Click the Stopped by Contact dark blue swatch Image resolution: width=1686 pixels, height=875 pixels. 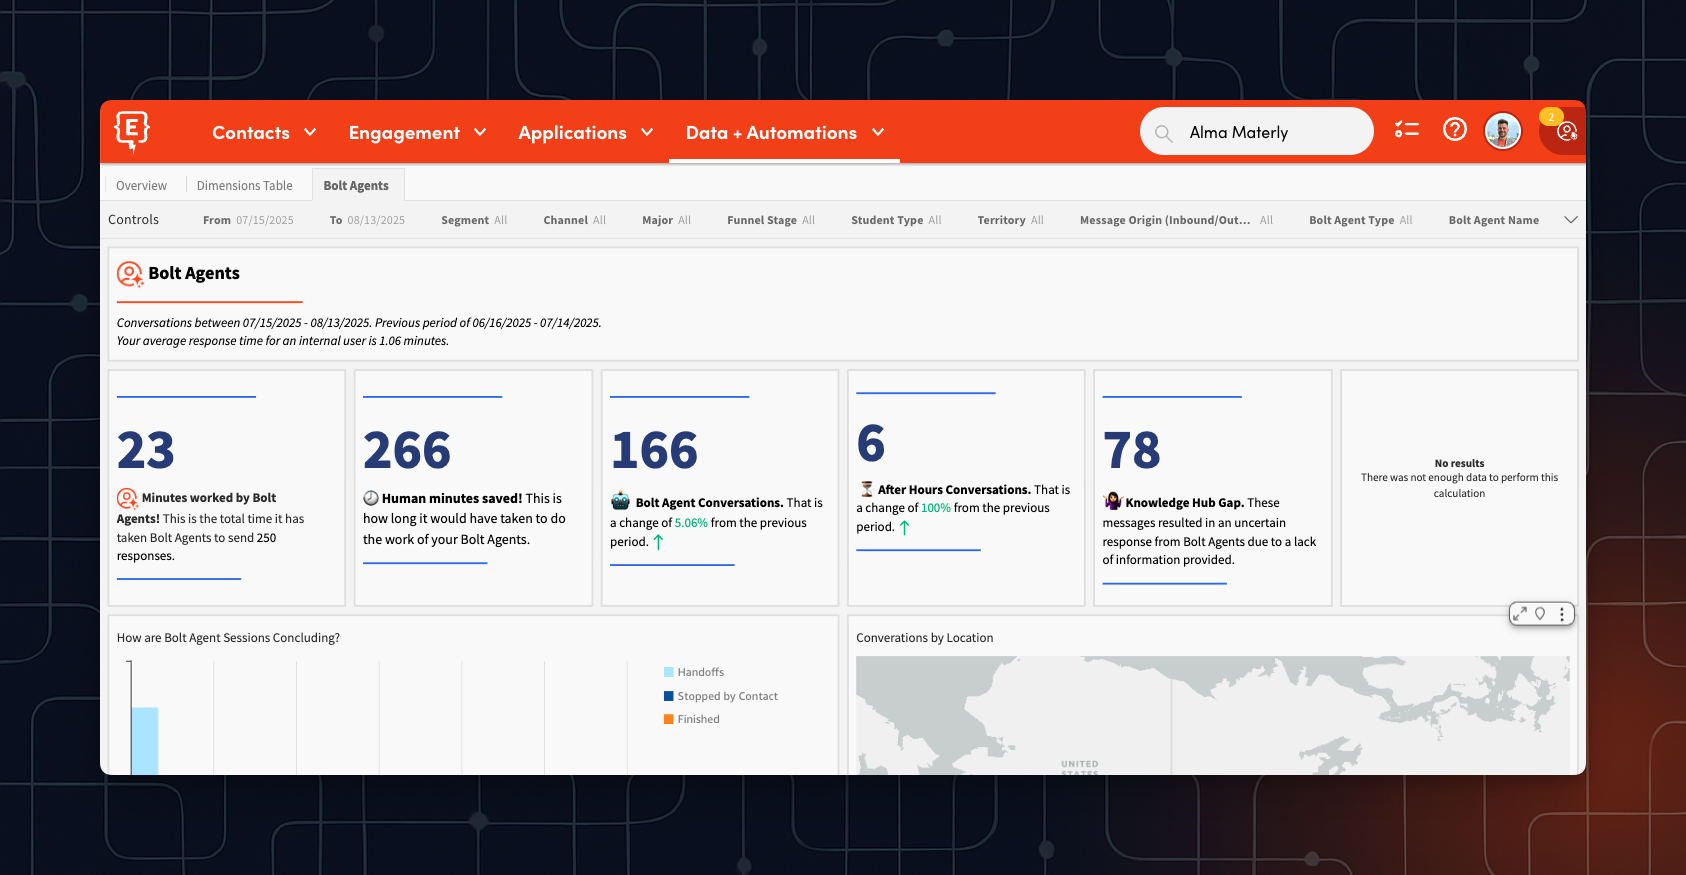[668, 696]
